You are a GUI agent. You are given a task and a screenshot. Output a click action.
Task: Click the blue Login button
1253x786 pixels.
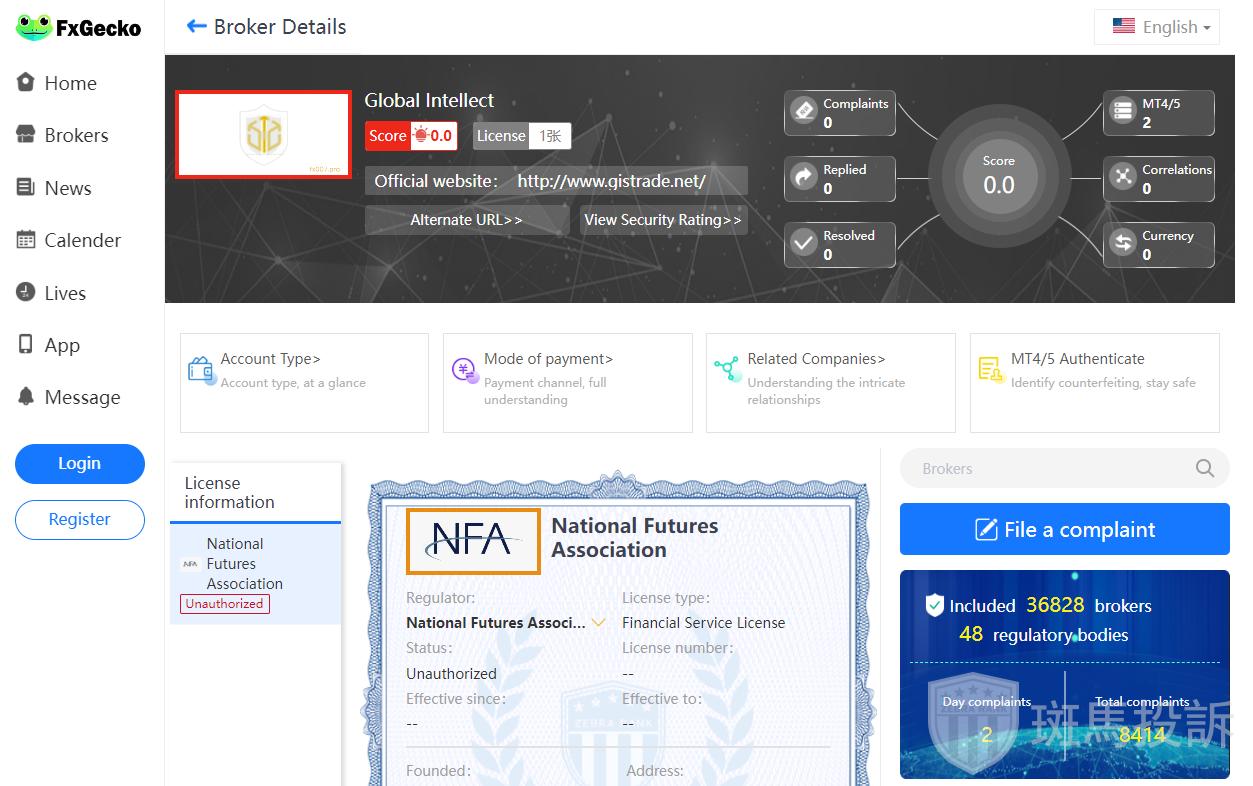click(79, 463)
